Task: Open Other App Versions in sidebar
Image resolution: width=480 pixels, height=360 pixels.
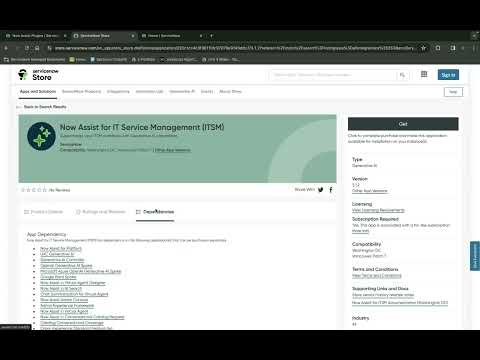Action: point(370,191)
